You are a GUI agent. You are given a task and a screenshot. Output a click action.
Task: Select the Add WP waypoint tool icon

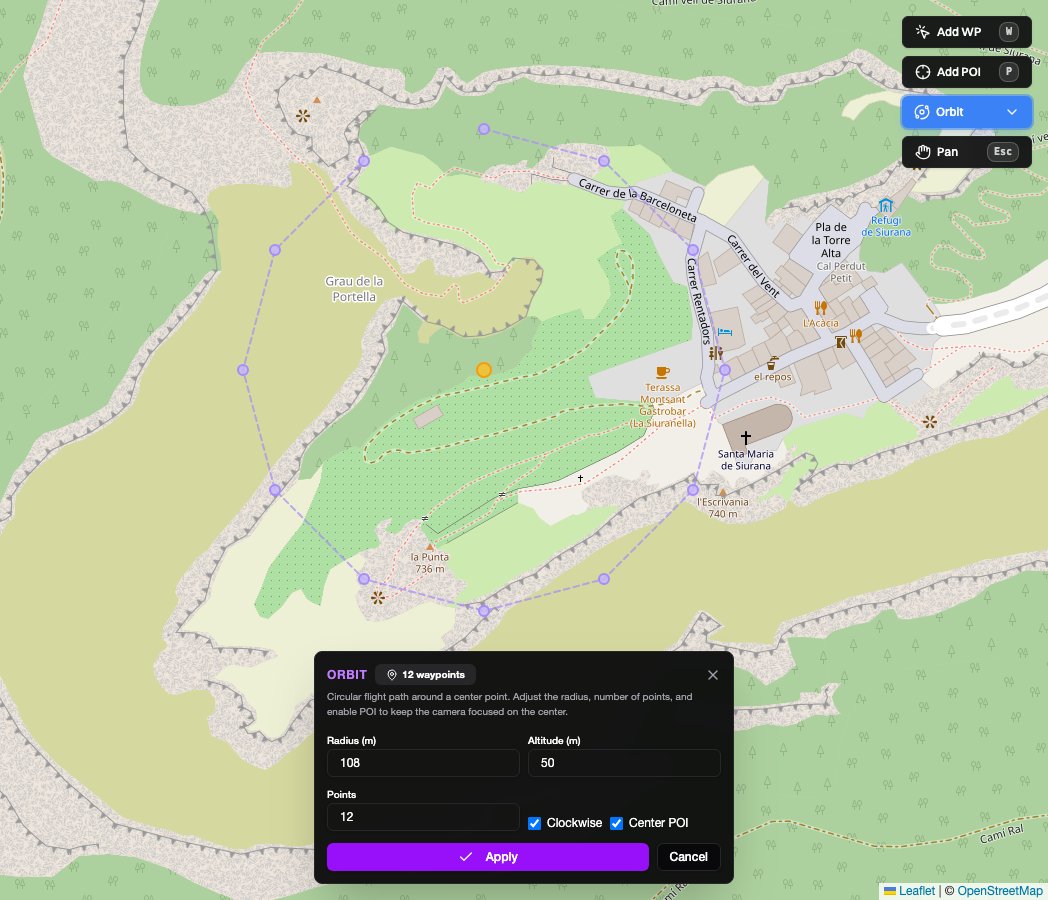click(923, 31)
